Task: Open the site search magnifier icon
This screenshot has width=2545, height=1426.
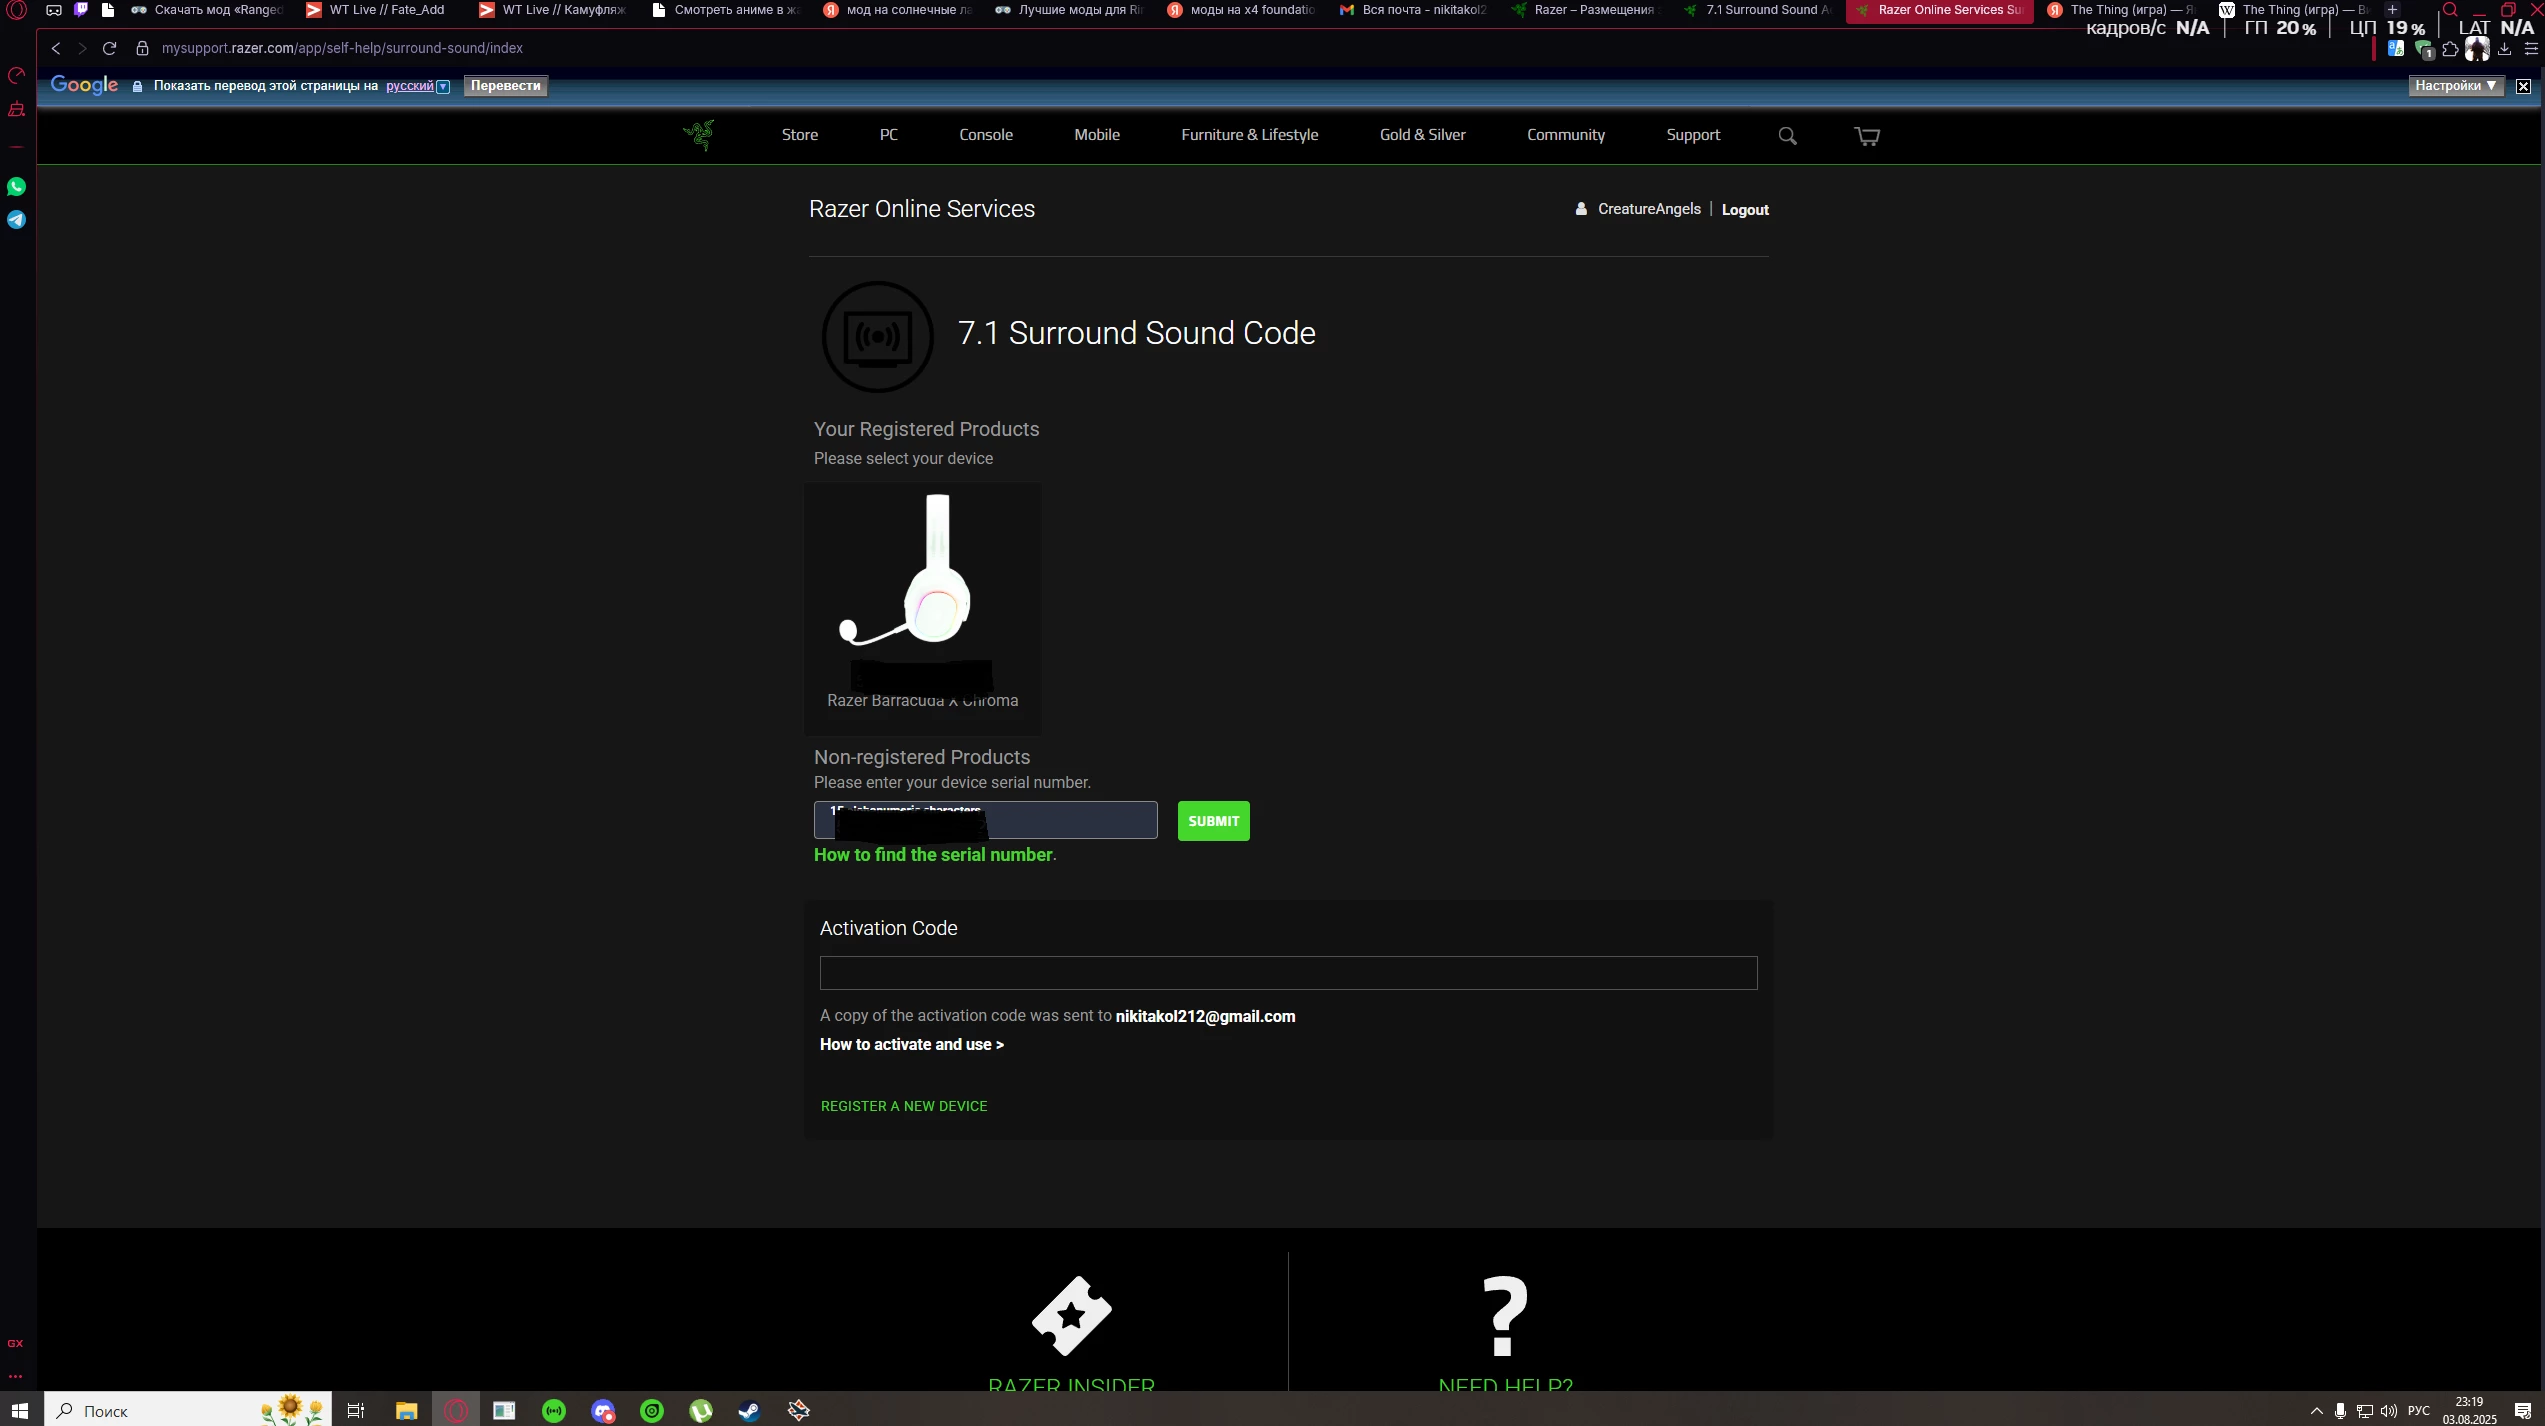Action: 1787,136
